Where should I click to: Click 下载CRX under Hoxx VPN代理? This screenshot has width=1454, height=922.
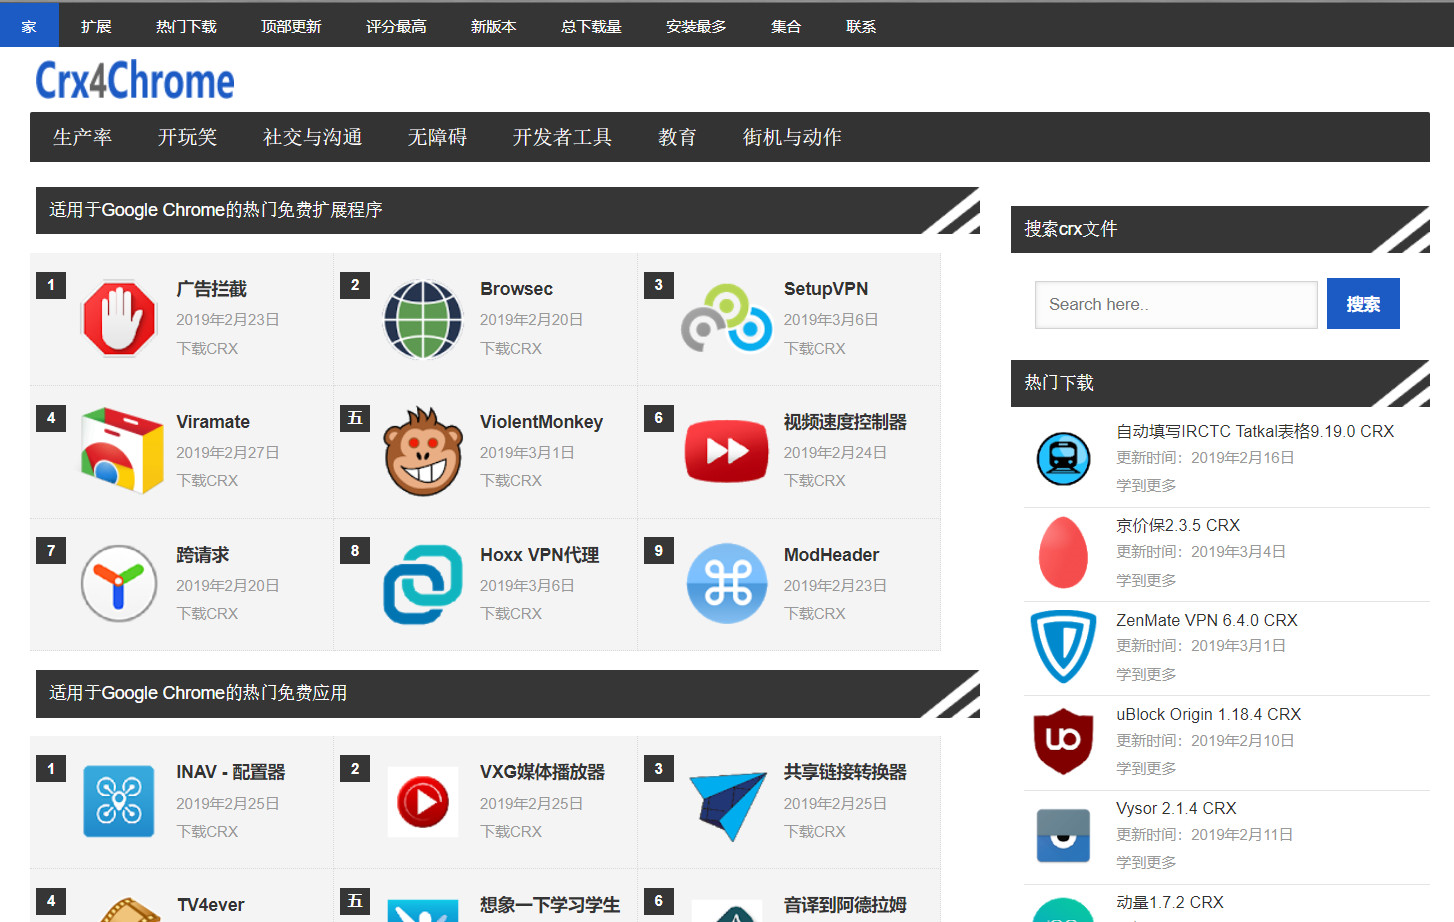[511, 614]
